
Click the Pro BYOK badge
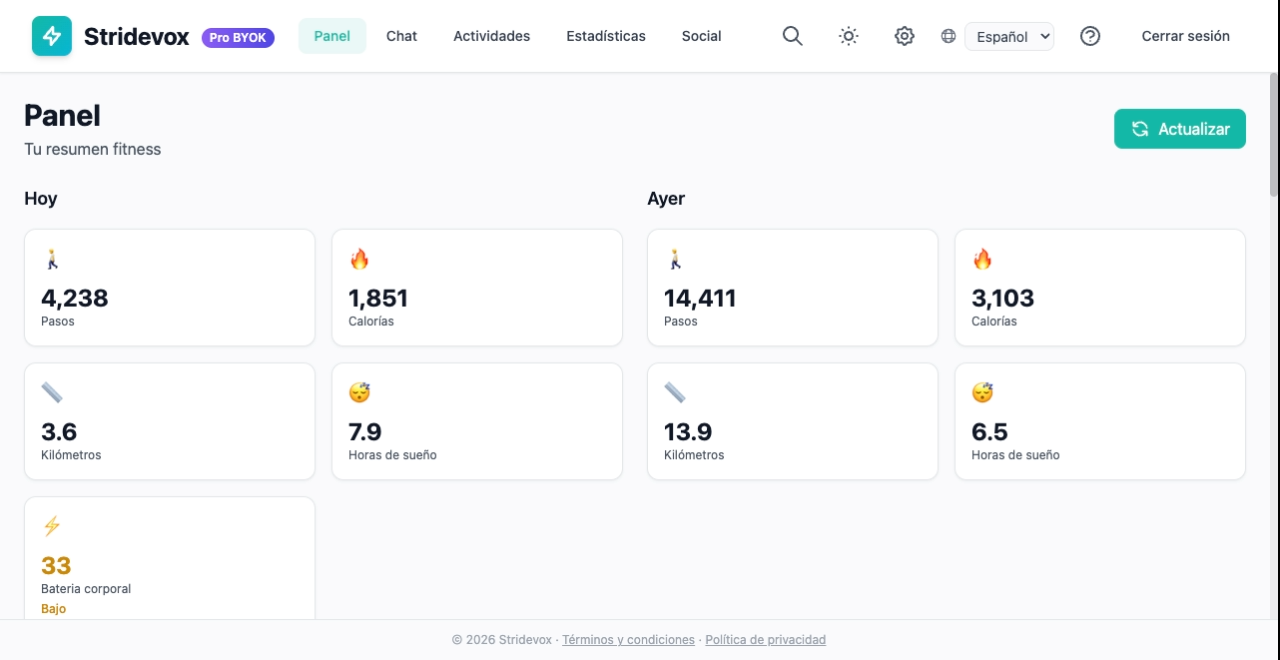tap(238, 38)
